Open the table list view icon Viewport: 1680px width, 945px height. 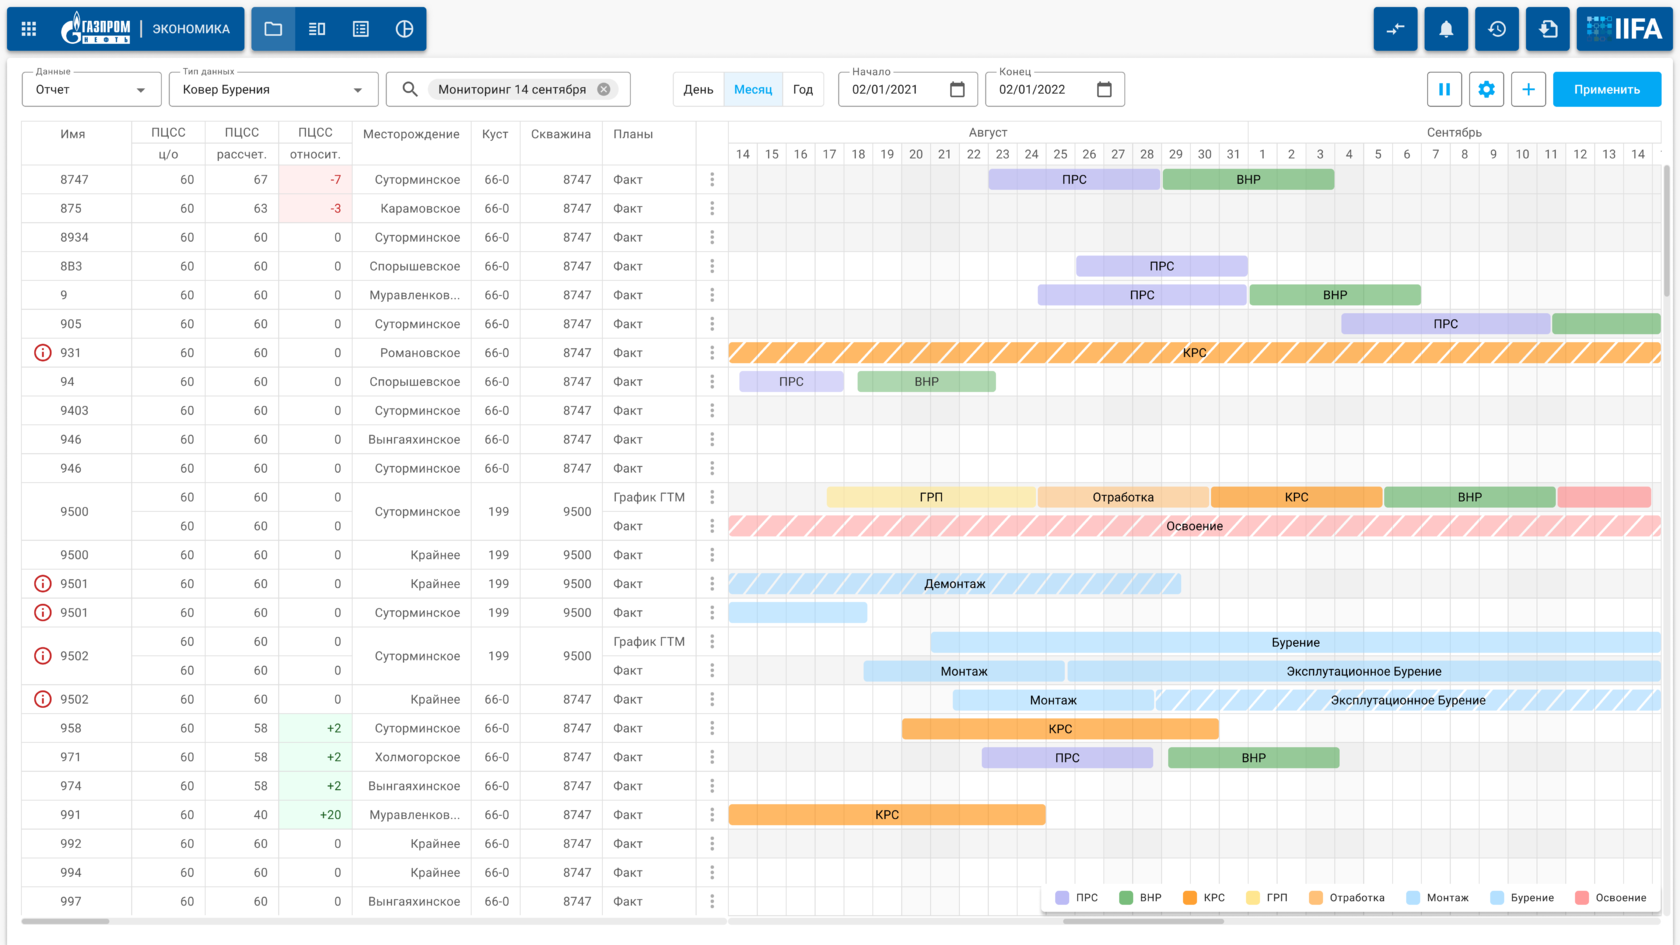(361, 29)
